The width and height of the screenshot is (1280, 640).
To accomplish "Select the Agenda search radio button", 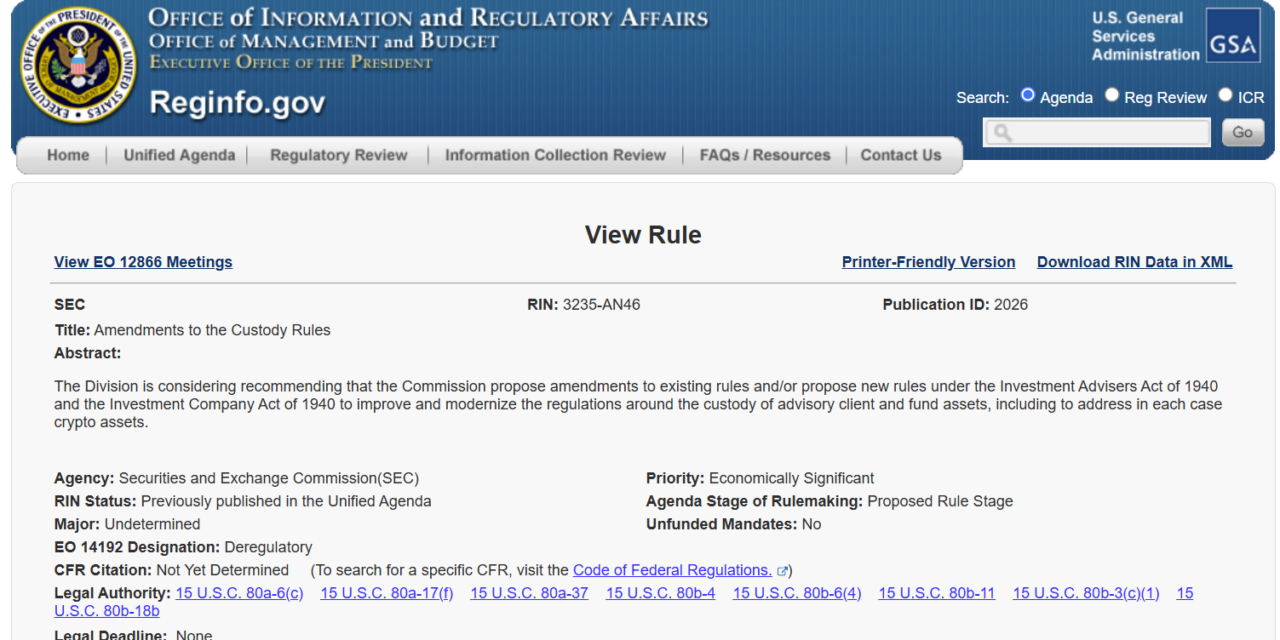I will [x=1027, y=96].
